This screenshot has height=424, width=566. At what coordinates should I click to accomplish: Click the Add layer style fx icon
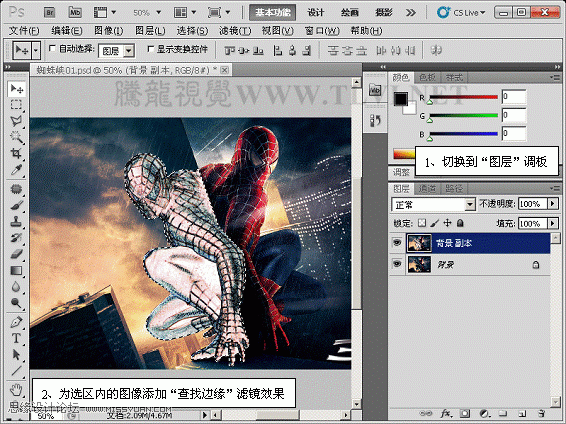tap(446, 414)
